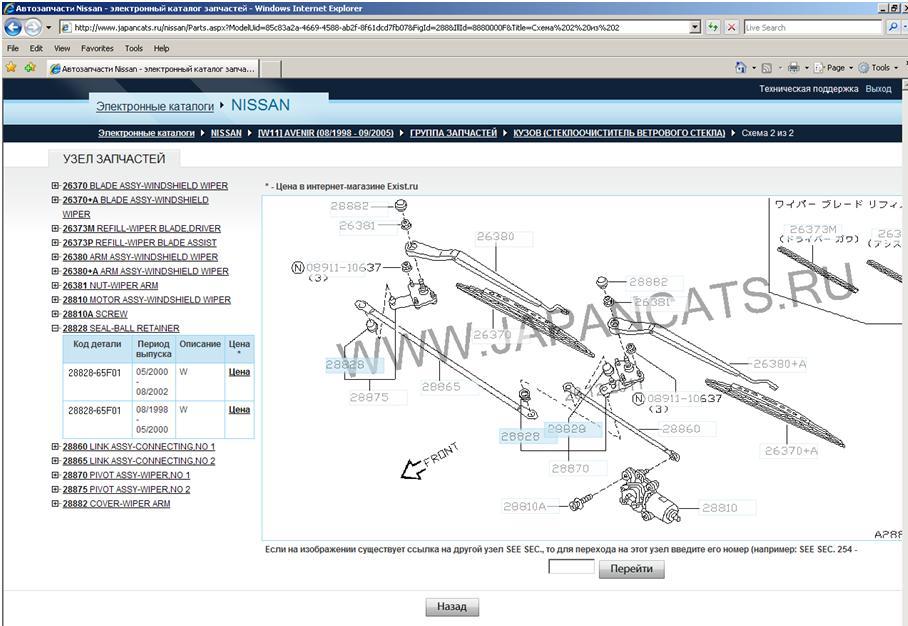Click the ГРУППА ЗАПЧАСТЕЙ breadcrumb link
The image size is (908, 626).
[453, 133]
